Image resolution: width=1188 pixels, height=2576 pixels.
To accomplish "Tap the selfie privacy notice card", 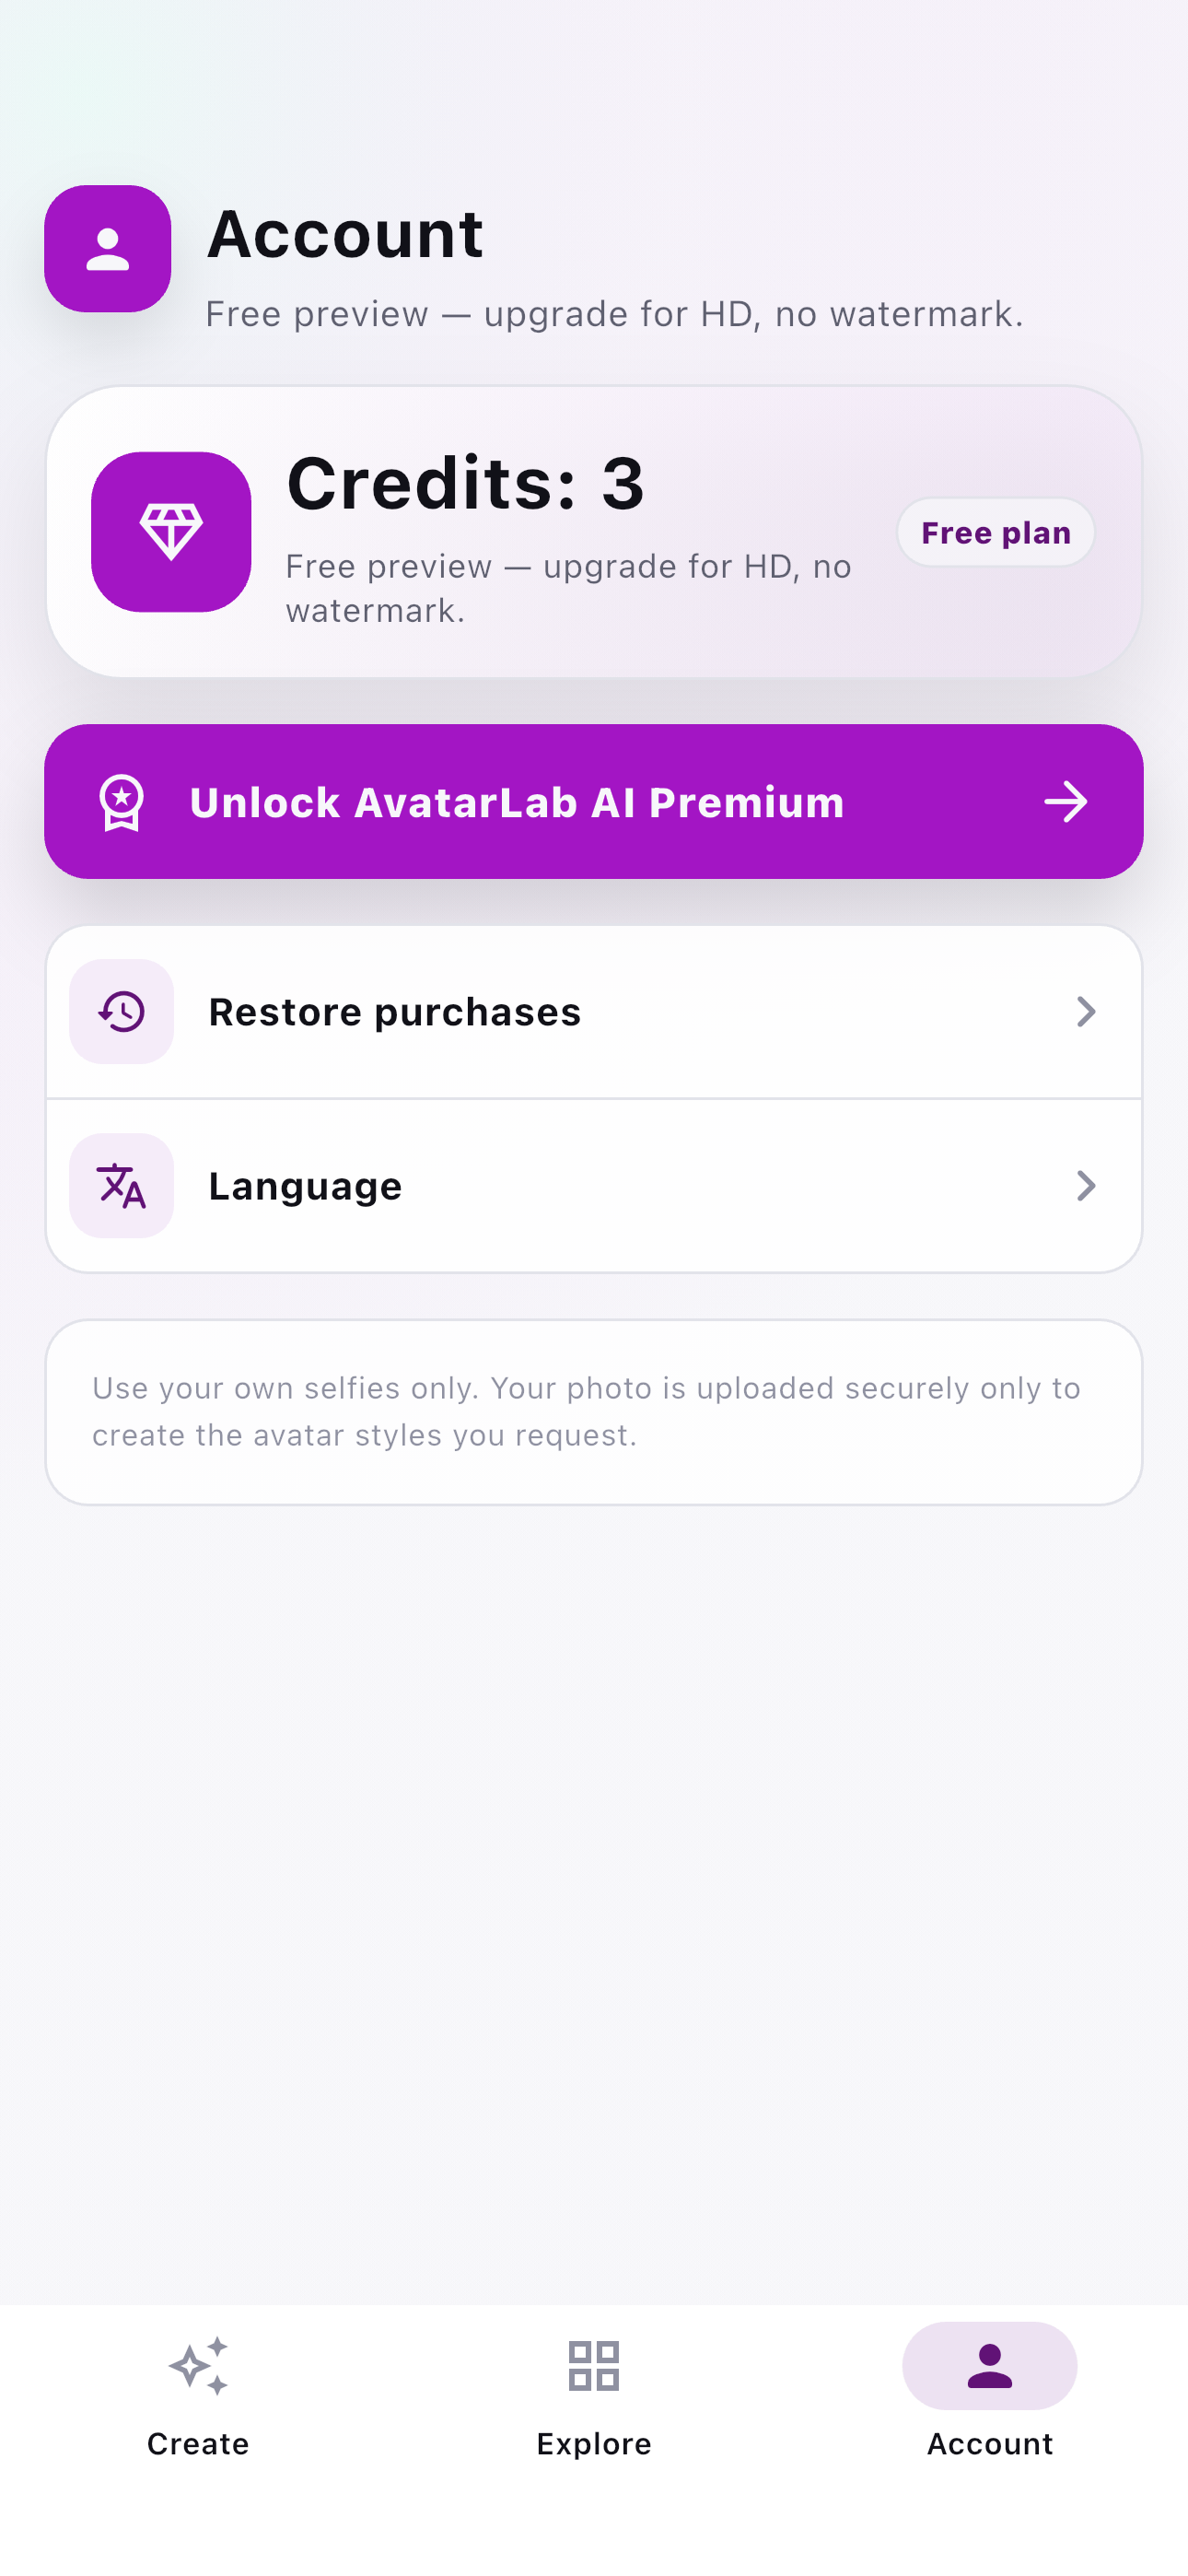I will tap(594, 1412).
